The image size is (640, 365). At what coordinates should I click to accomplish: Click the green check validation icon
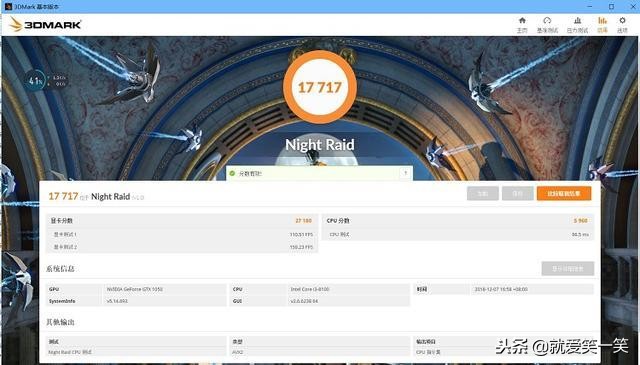232,174
